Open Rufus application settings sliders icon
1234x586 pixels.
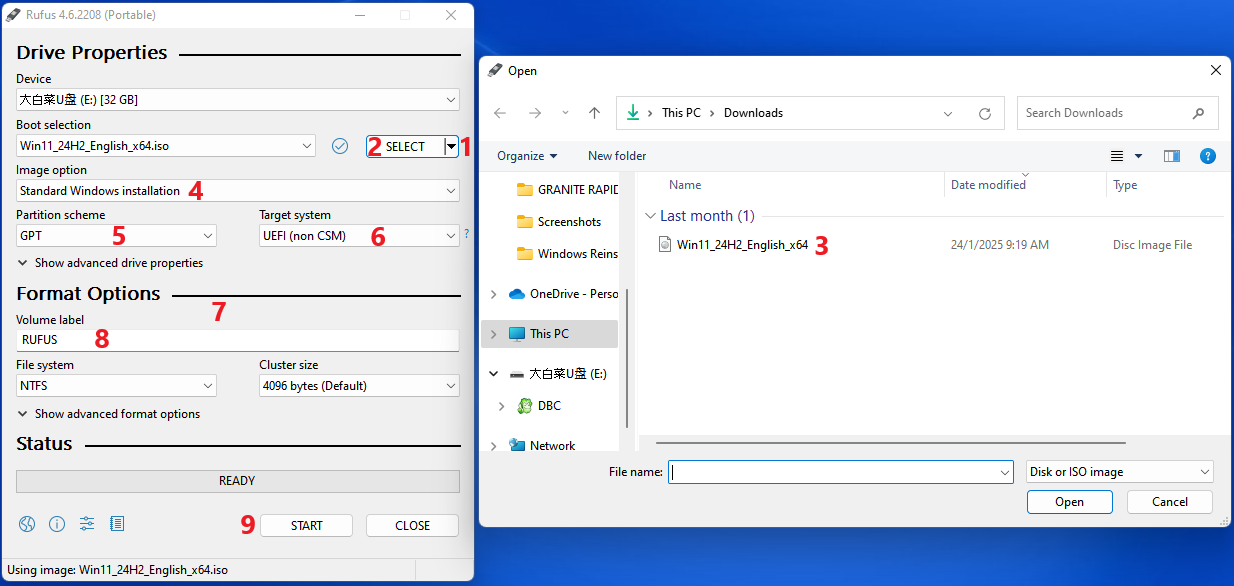pyautogui.click(x=87, y=524)
